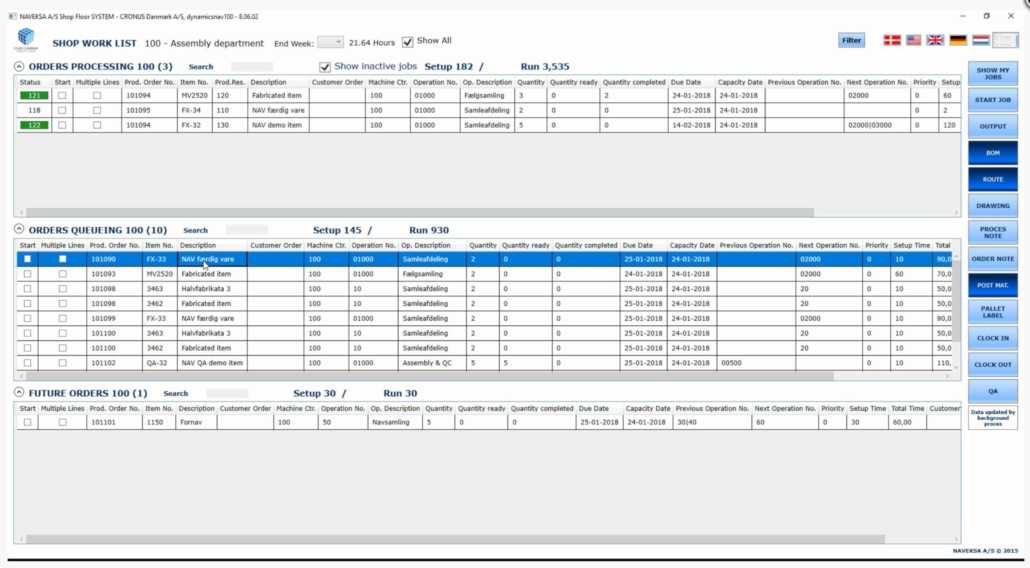This screenshot has height=568, width=1030.
Task: Sort Orders Processing by Status column header
Action: (x=30, y=82)
